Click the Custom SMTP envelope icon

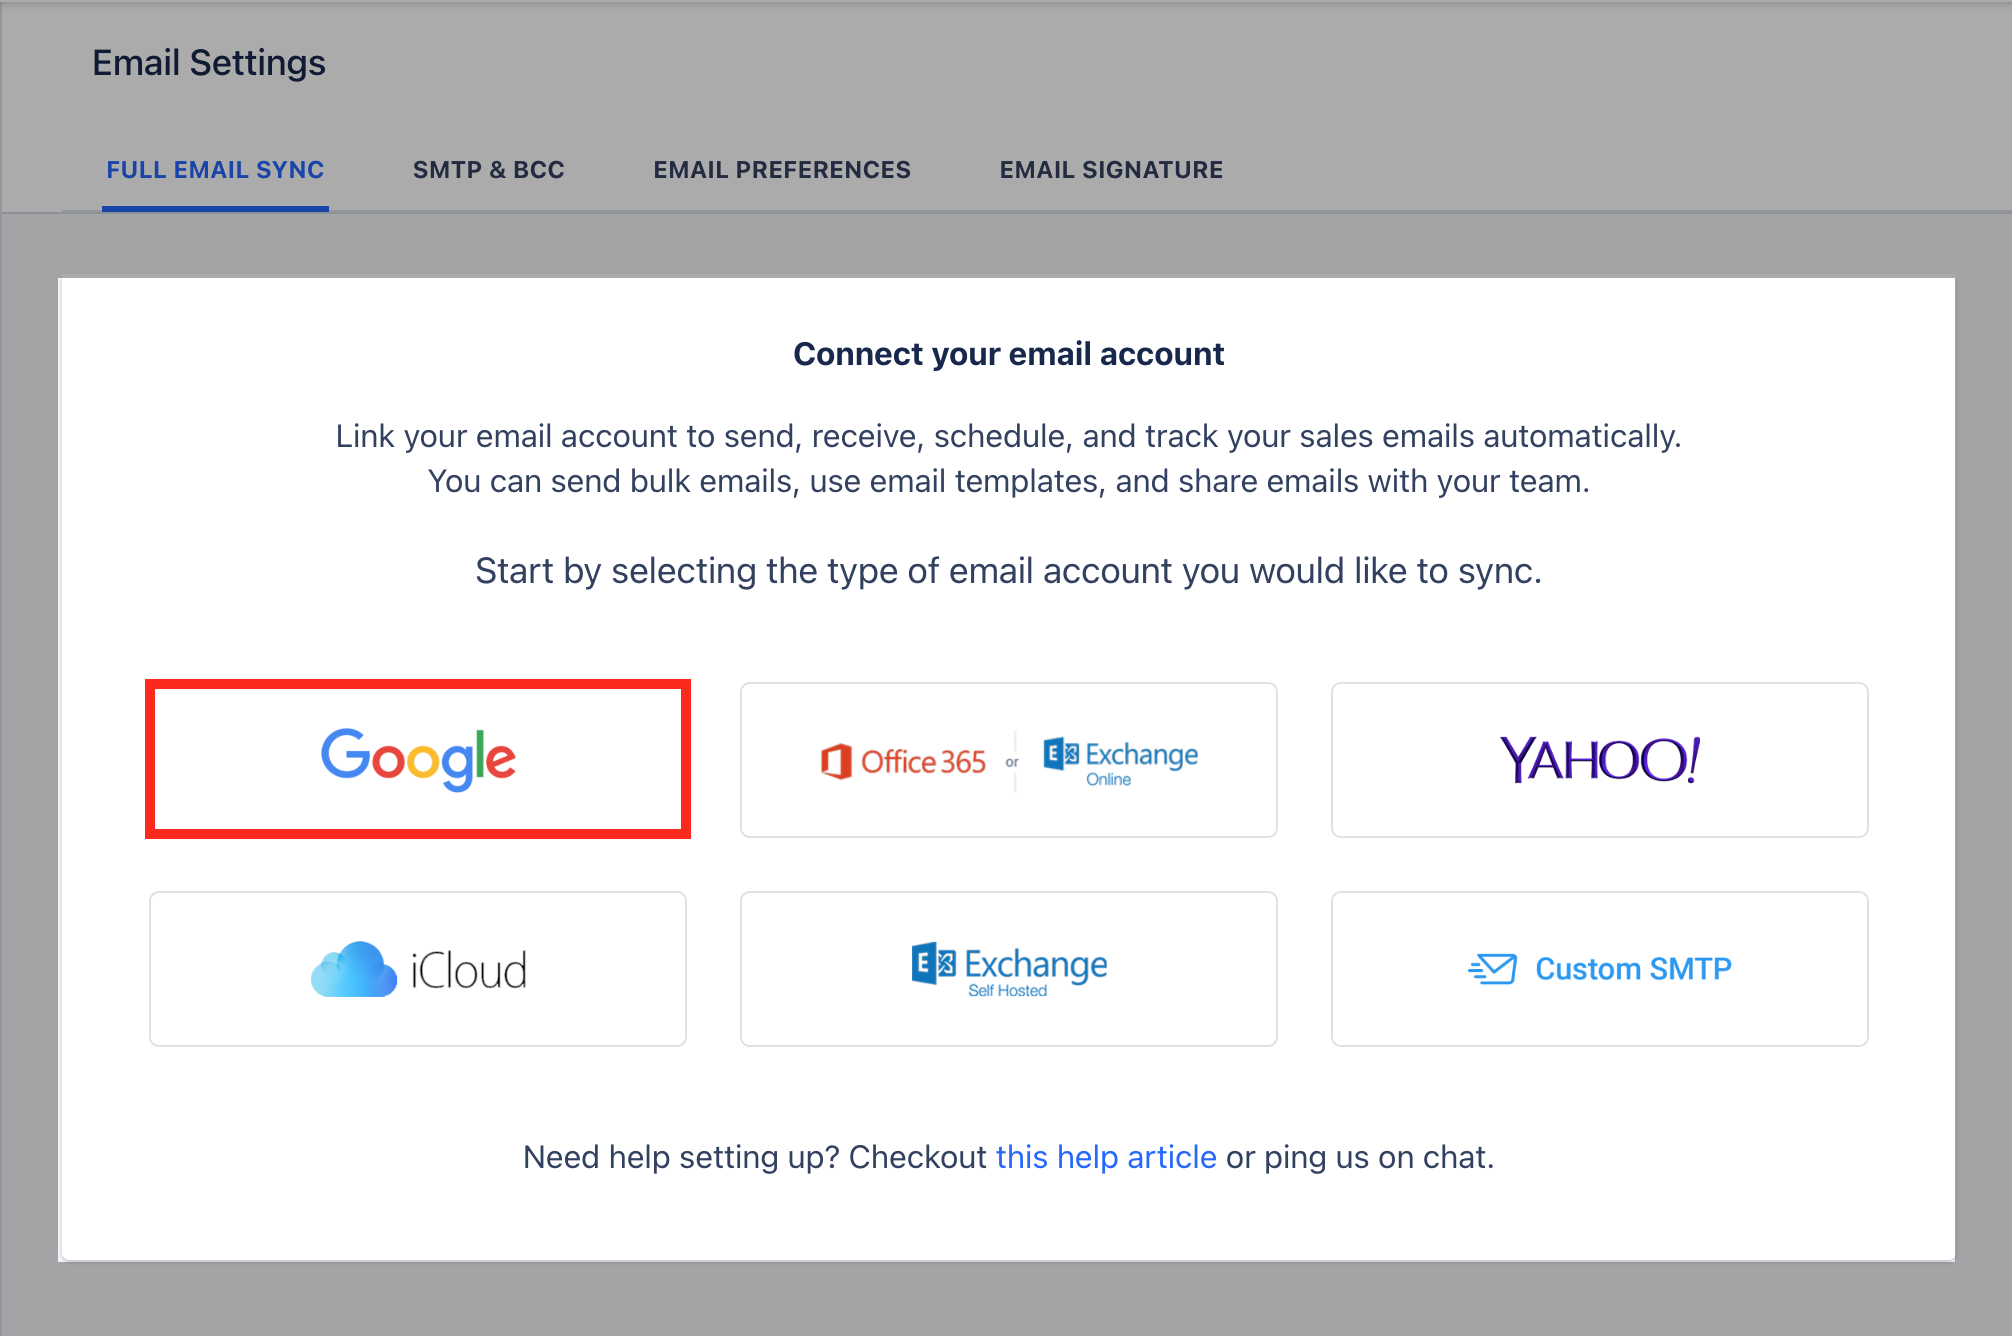[x=1492, y=969]
